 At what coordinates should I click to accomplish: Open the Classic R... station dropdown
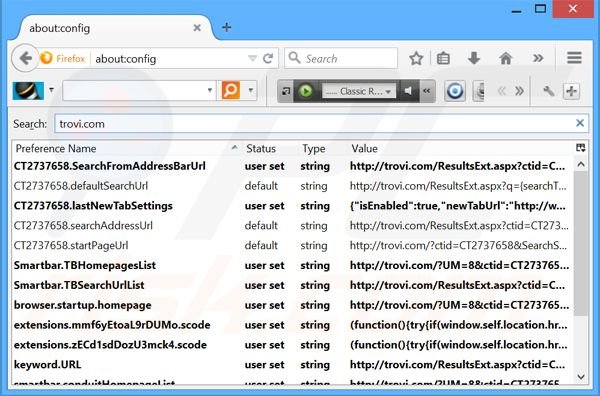pyautogui.click(x=359, y=91)
